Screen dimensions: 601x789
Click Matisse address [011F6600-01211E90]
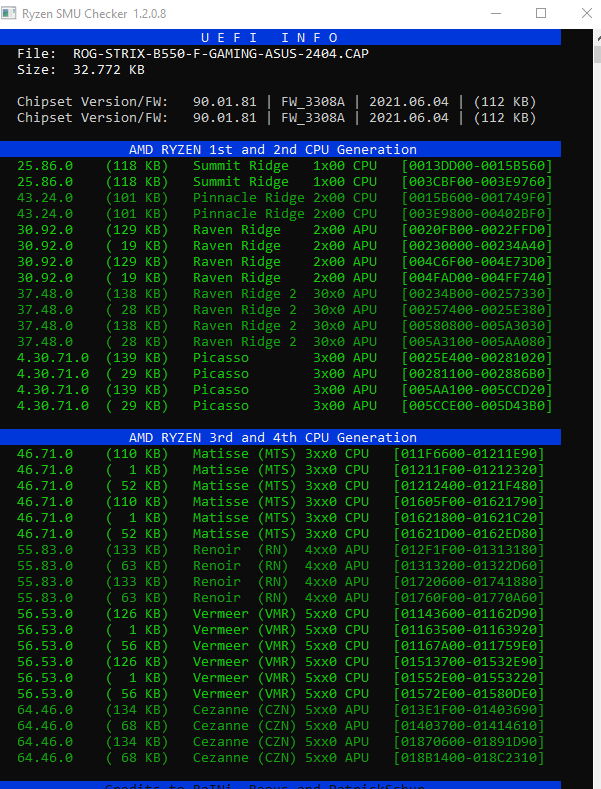point(469,453)
